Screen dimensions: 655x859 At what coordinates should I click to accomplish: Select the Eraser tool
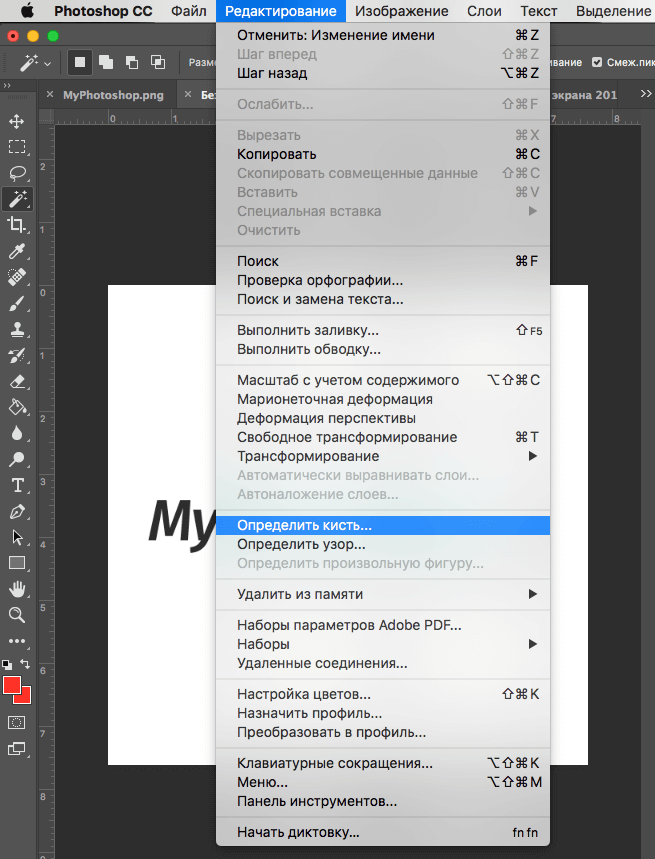16,381
